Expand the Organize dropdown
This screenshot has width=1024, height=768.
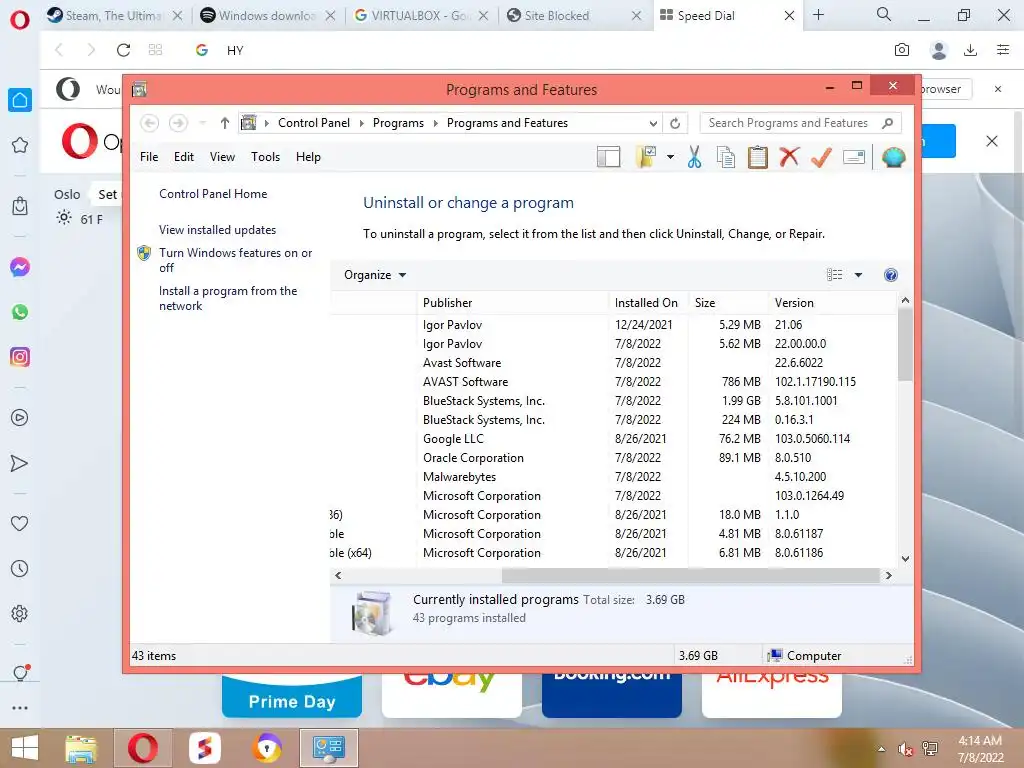point(375,275)
